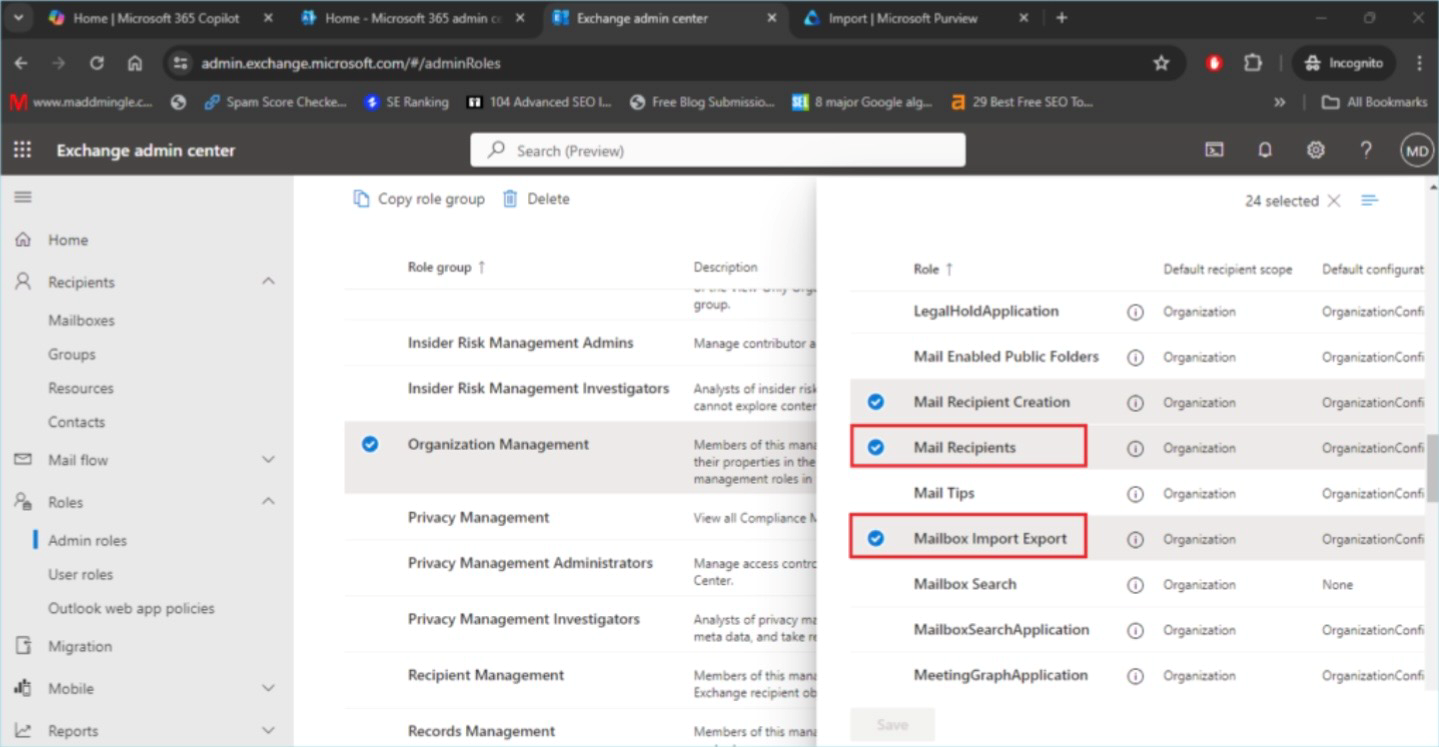This screenshot has width=1439, height=747.
Task: Open the app launcher waffle icon
Action: pyautogui.click(x=22, y=150)
